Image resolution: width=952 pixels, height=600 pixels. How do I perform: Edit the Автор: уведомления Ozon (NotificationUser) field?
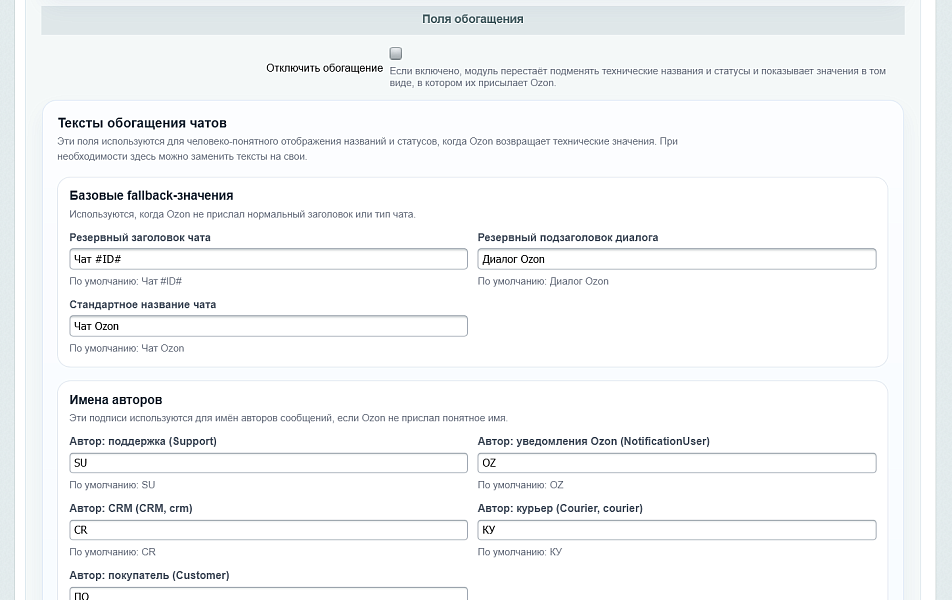click(677, 463)
